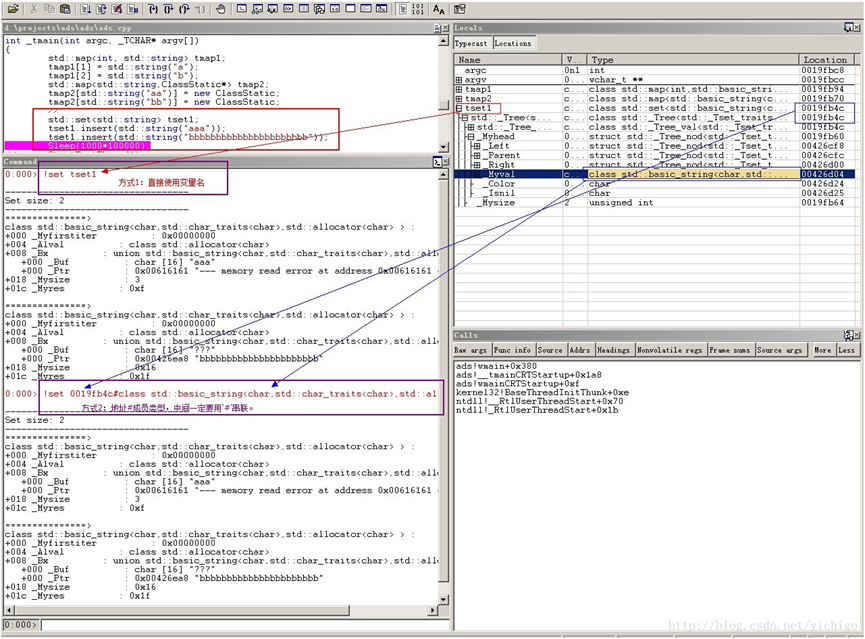Click the Step Over toolbar icon
The image size is (865, 639).
coord(167,9)
